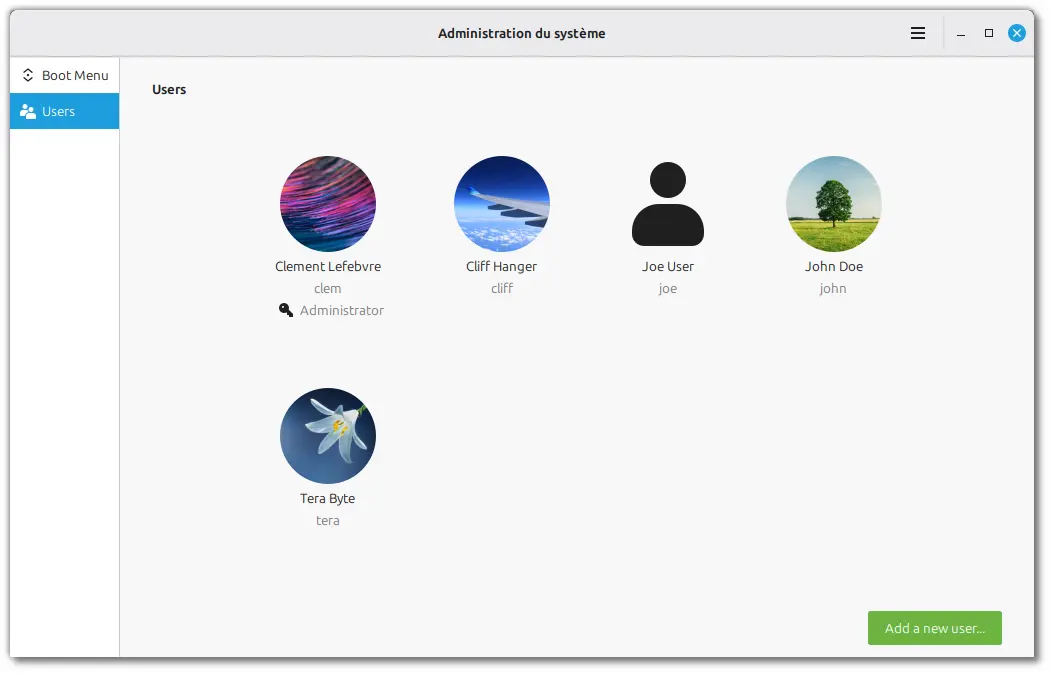Select John Doe's tree avatar
This screenshot has height=673, width=1050.
click(x=834, y=204)
